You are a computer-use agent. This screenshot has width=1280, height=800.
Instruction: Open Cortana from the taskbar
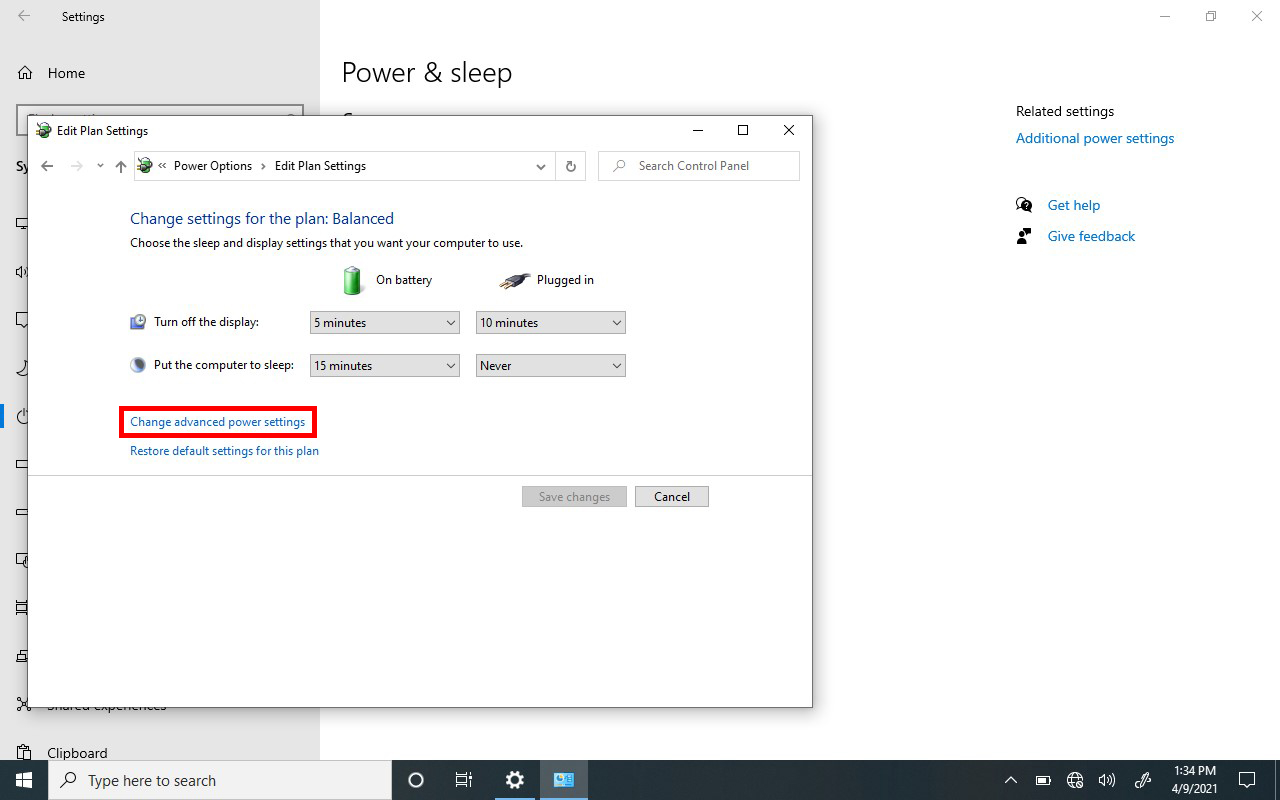click(416, 780)
